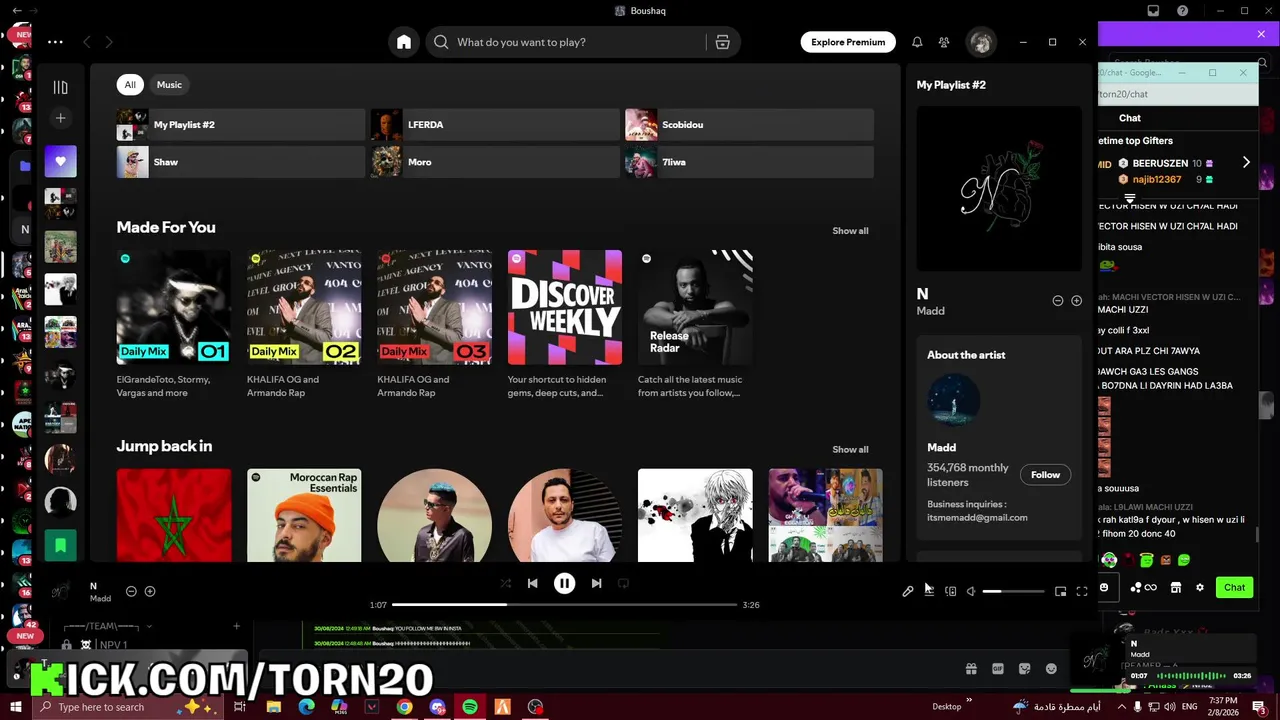Click Spotify icon in taskbar
The width and height of the screenshot is (1280, 720).
pos(470,707)
